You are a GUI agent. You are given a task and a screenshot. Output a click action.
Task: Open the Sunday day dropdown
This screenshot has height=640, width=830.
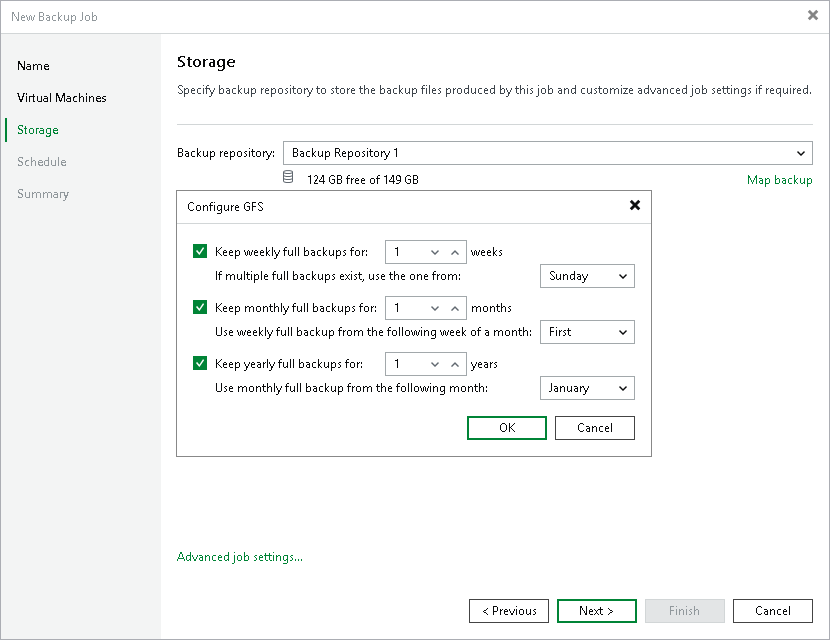coord(587,276)
